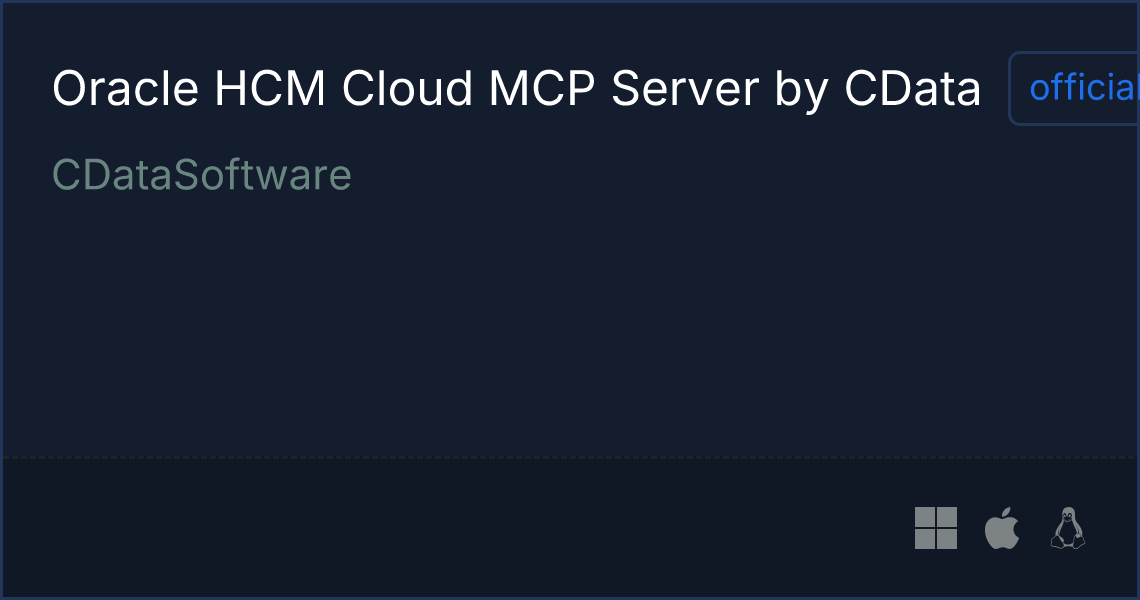Click the word "by" in the heading
The image size is (1140, 600).
(801, 92)
